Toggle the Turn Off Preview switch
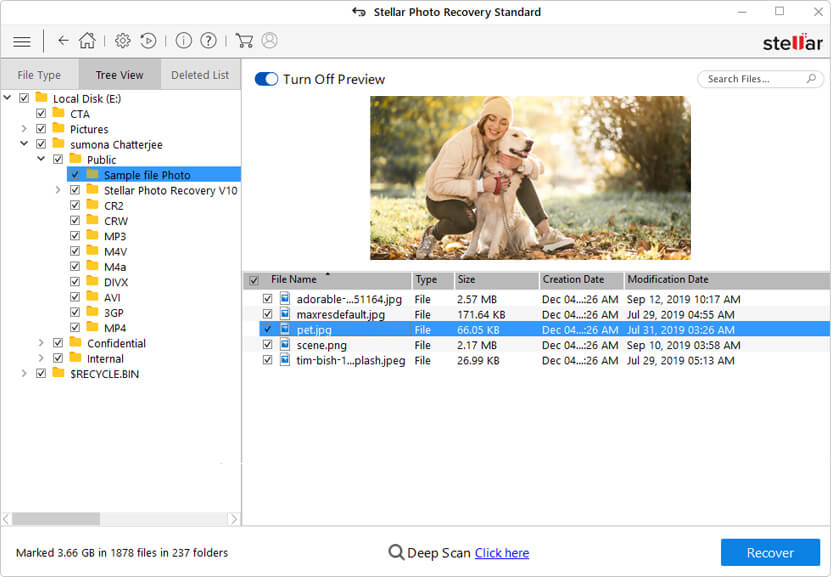831x577 pixels. (x=266, y=79)
